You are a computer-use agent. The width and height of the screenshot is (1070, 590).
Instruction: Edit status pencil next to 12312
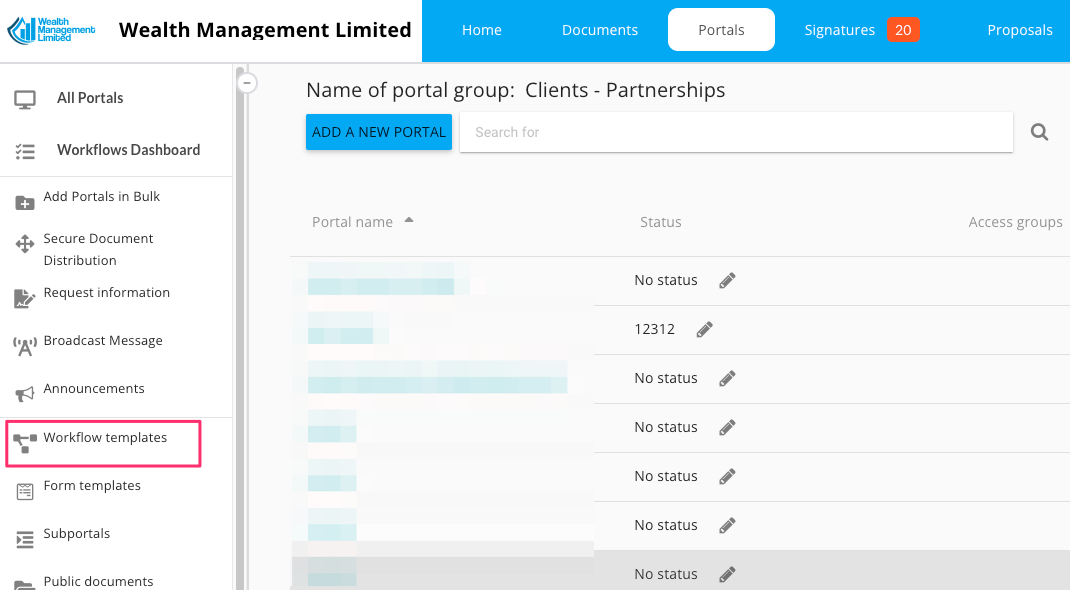point(705,329)
